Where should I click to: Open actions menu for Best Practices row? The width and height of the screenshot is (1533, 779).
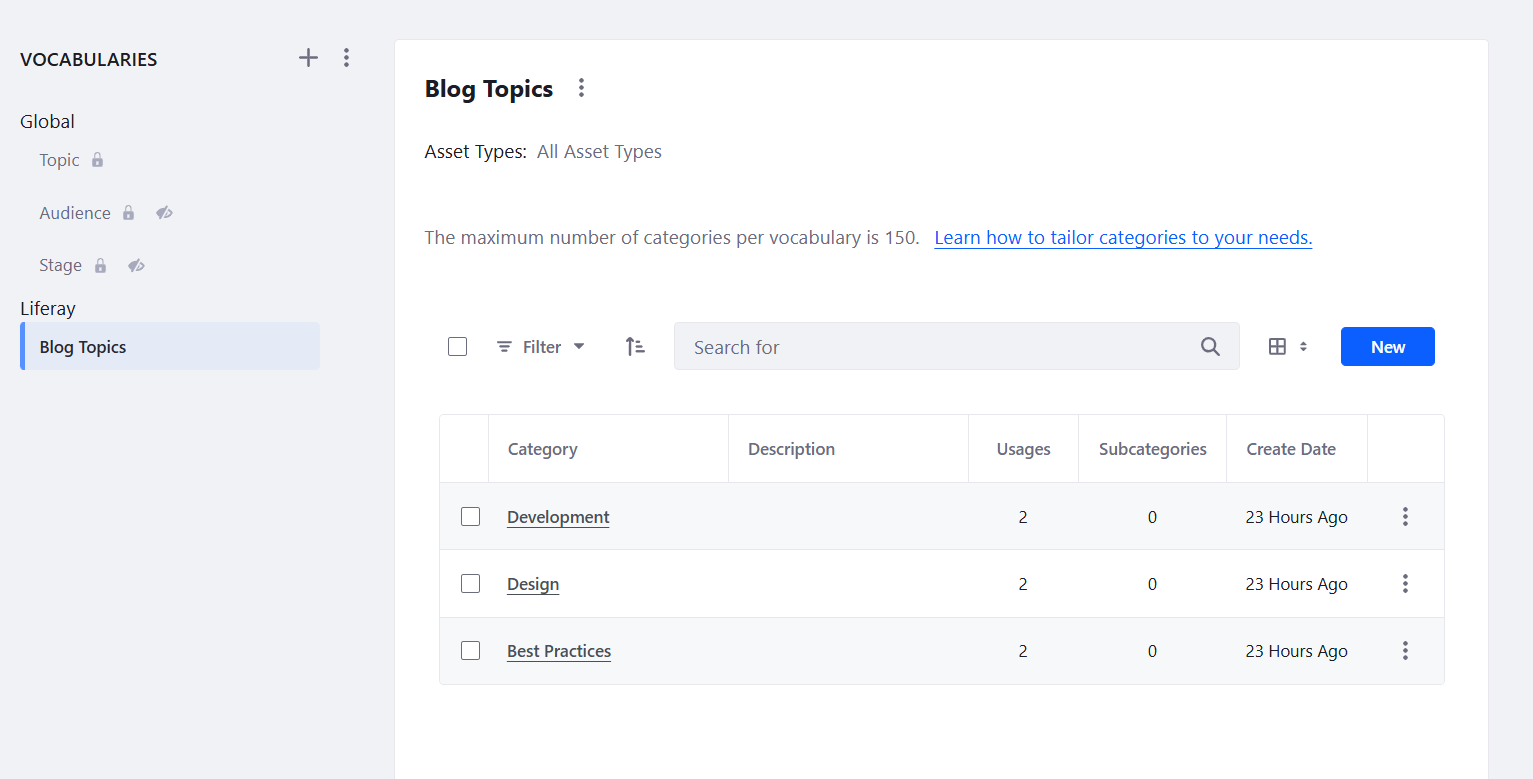pyautogui.click(x=1405, y=651)
